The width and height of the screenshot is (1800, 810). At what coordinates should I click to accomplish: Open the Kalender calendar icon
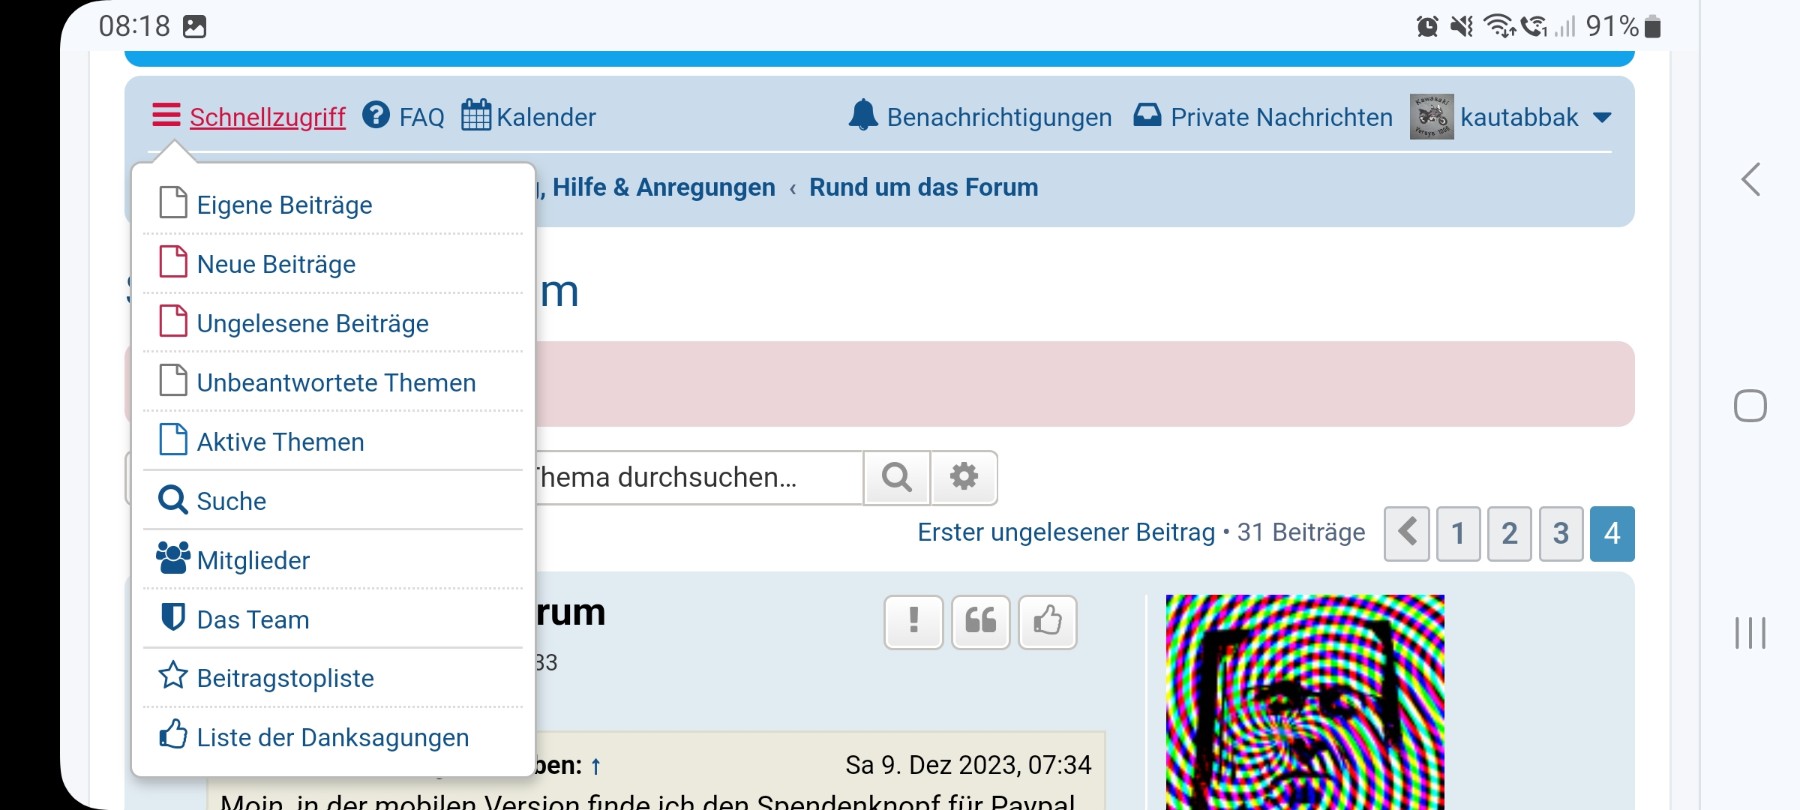(476, 116)
